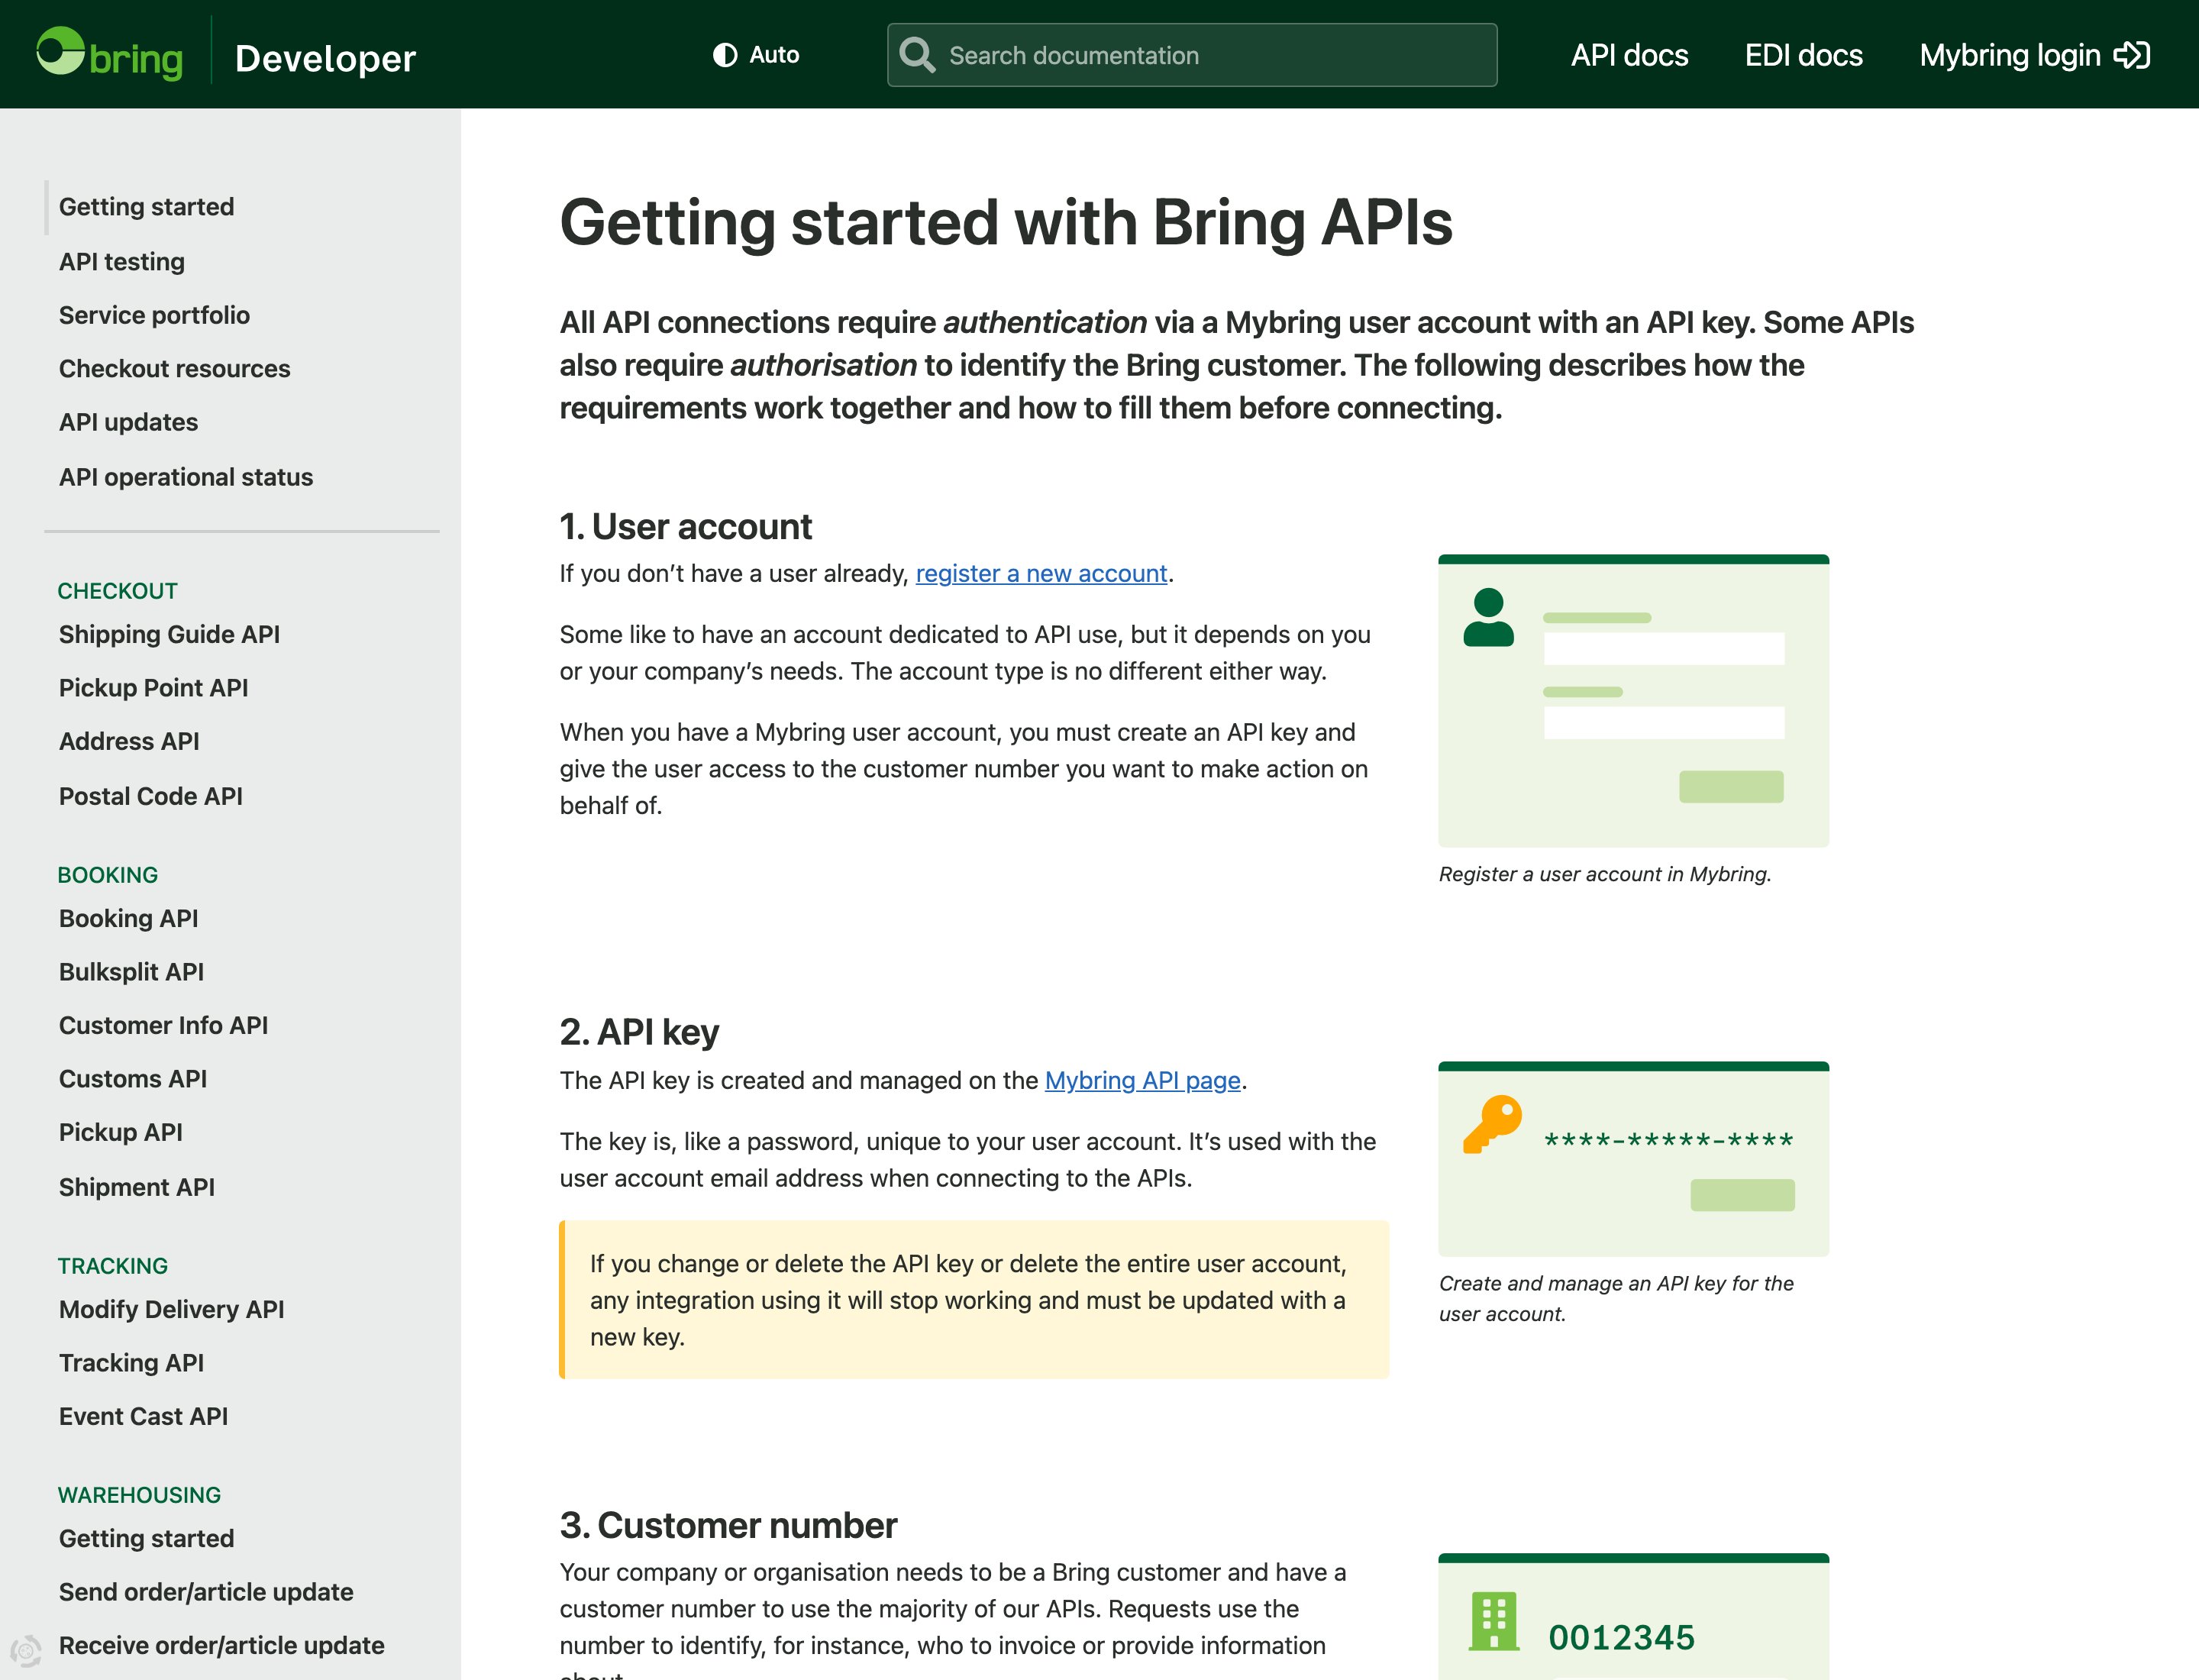Click the TRACKING section heading
Screen dimensions: 2199x1680
tap(112, 1266)
